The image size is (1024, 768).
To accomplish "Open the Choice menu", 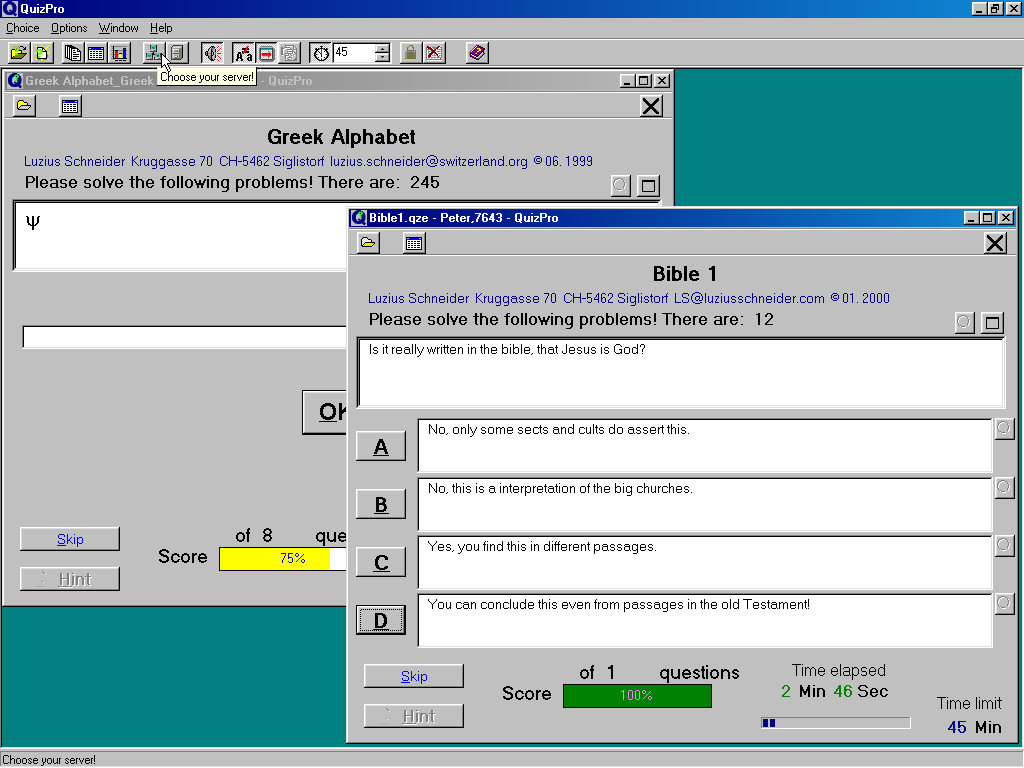I will point(22,28).
